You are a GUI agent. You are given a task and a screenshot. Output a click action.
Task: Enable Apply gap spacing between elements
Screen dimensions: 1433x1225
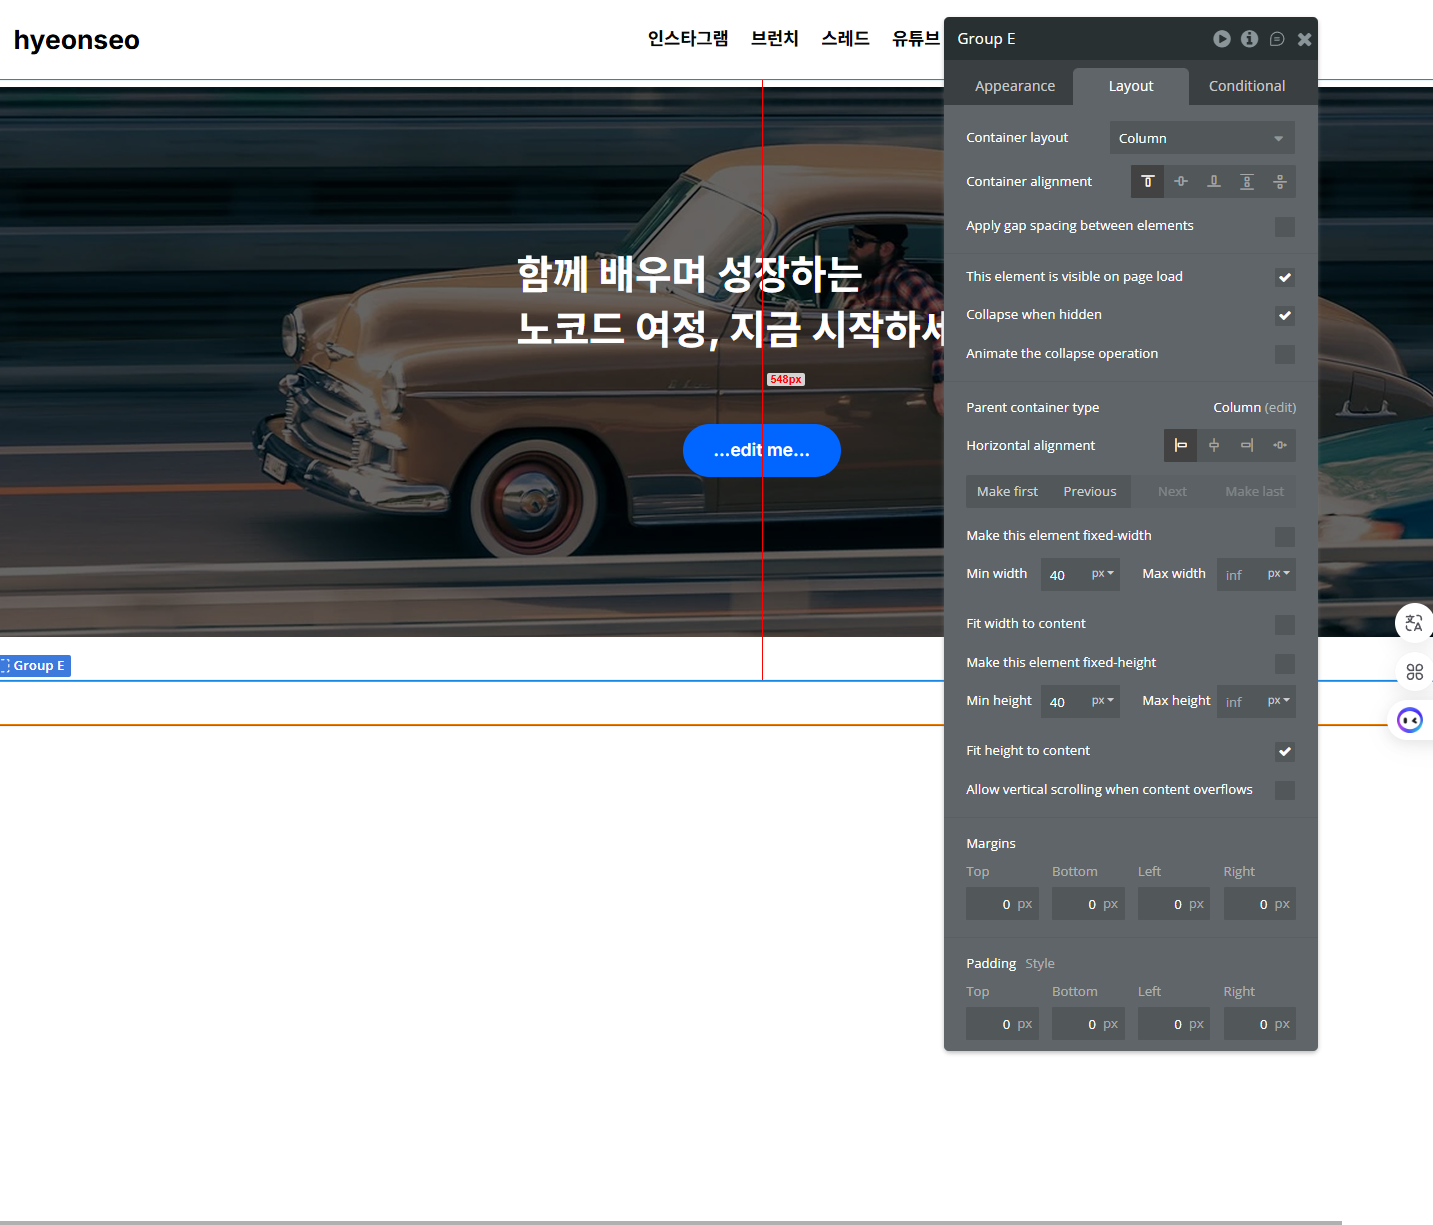1285,227
